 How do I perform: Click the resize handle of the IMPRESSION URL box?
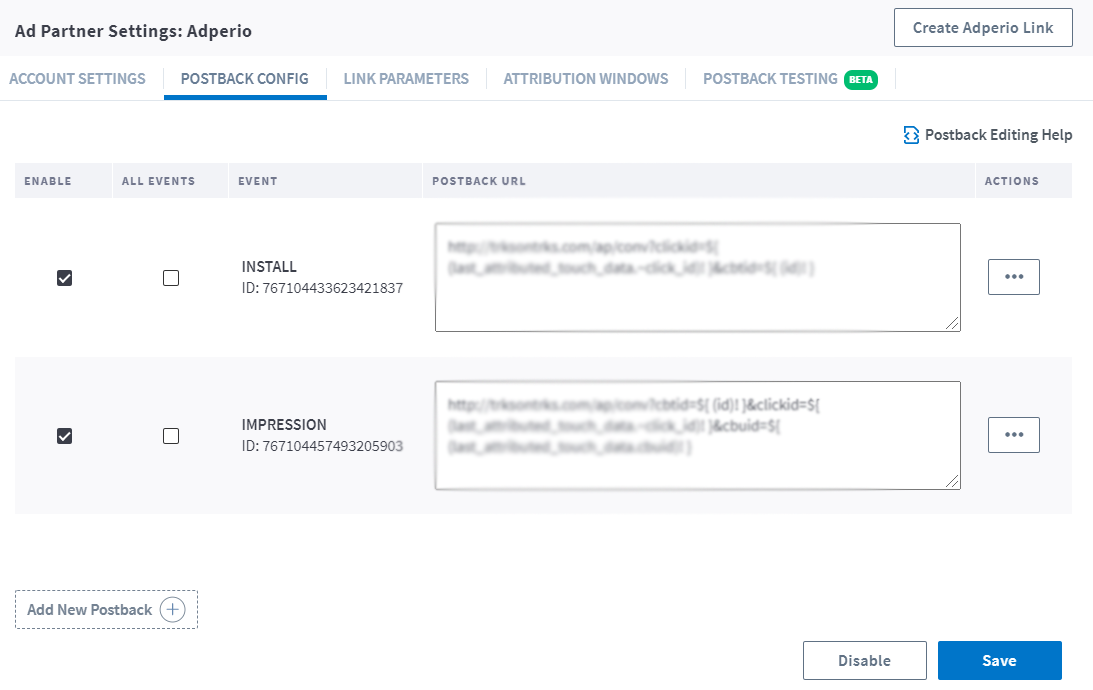click(x=952, y=482)
